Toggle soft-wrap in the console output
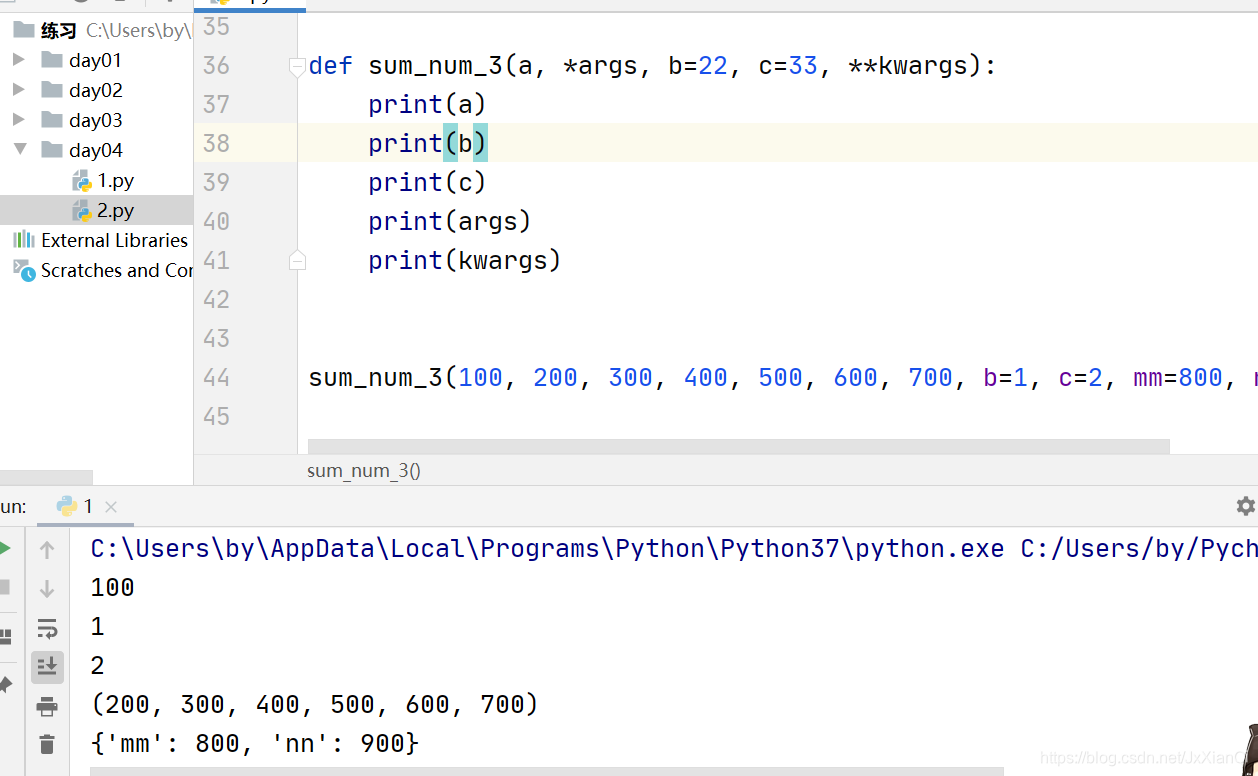1258x776 pixels. [47, 628]
